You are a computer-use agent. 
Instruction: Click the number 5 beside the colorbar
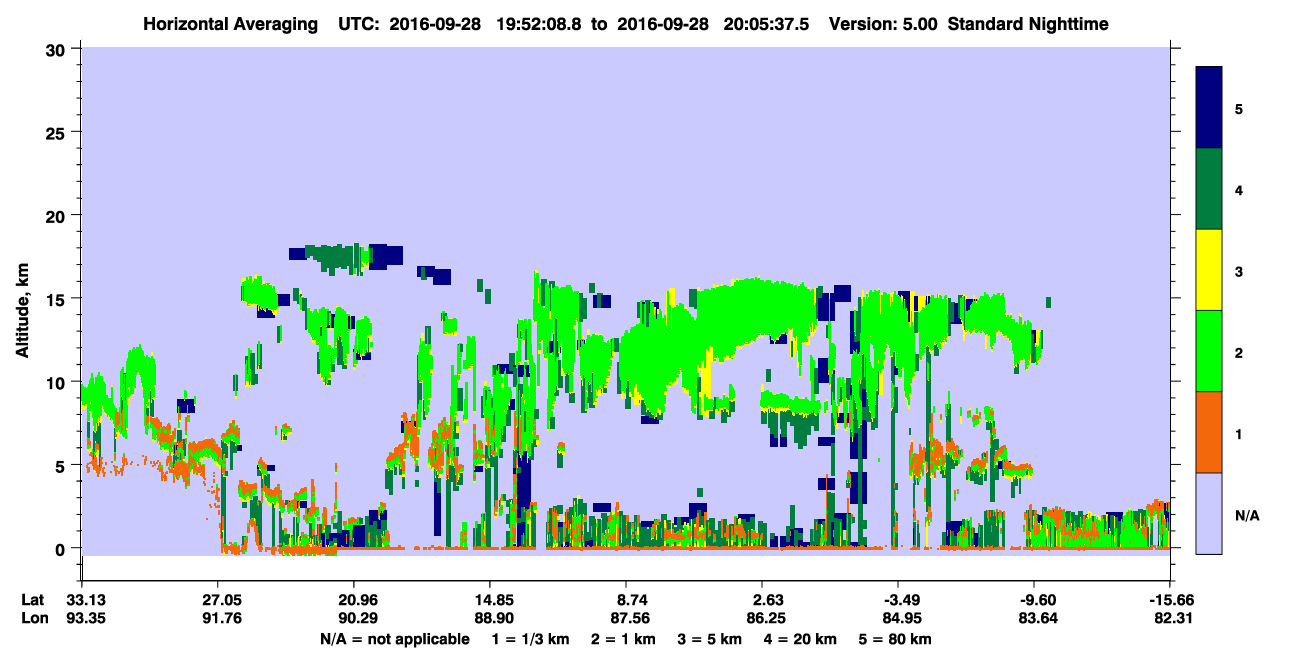coord(1238,109)
